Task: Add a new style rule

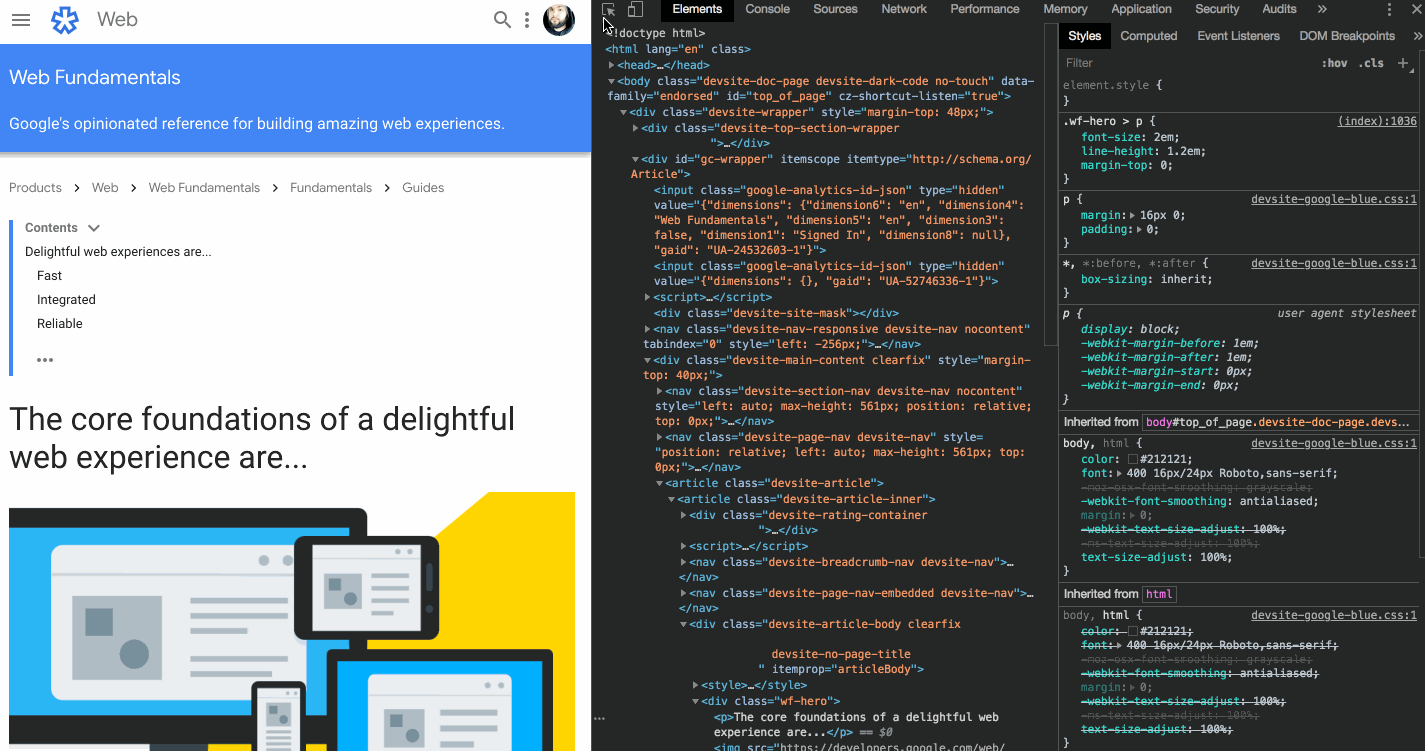Action: [x=1403, y=63]
